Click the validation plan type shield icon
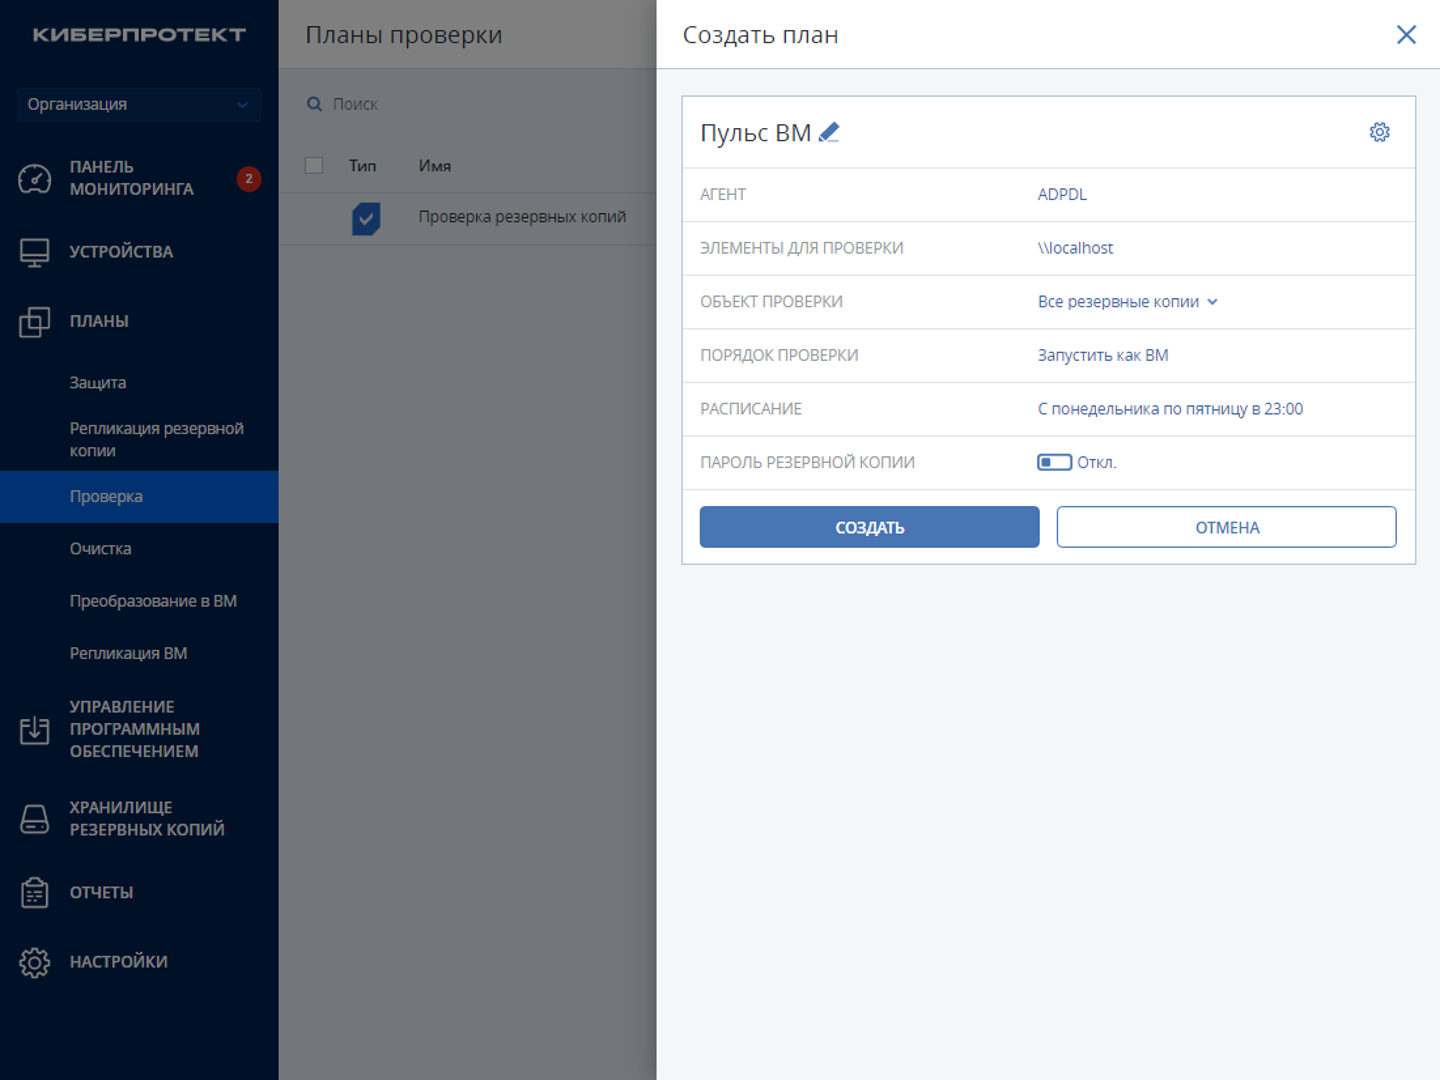Viewport: 1440px width, 1080px height. coord(366,218)
